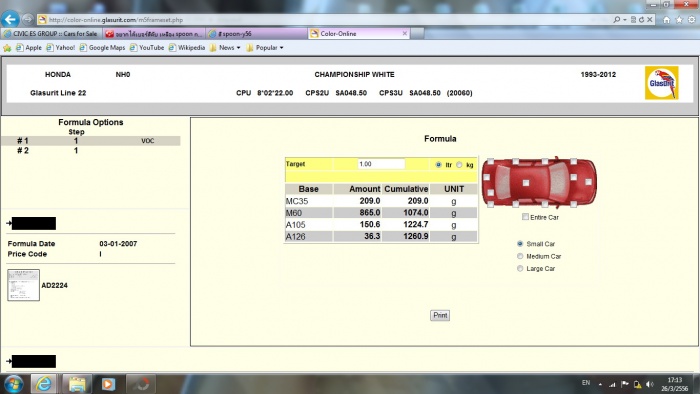This screenshot has width=700, height=394.
Task: Expand the Popular bookmarks folder
Action: click(264, 47)
